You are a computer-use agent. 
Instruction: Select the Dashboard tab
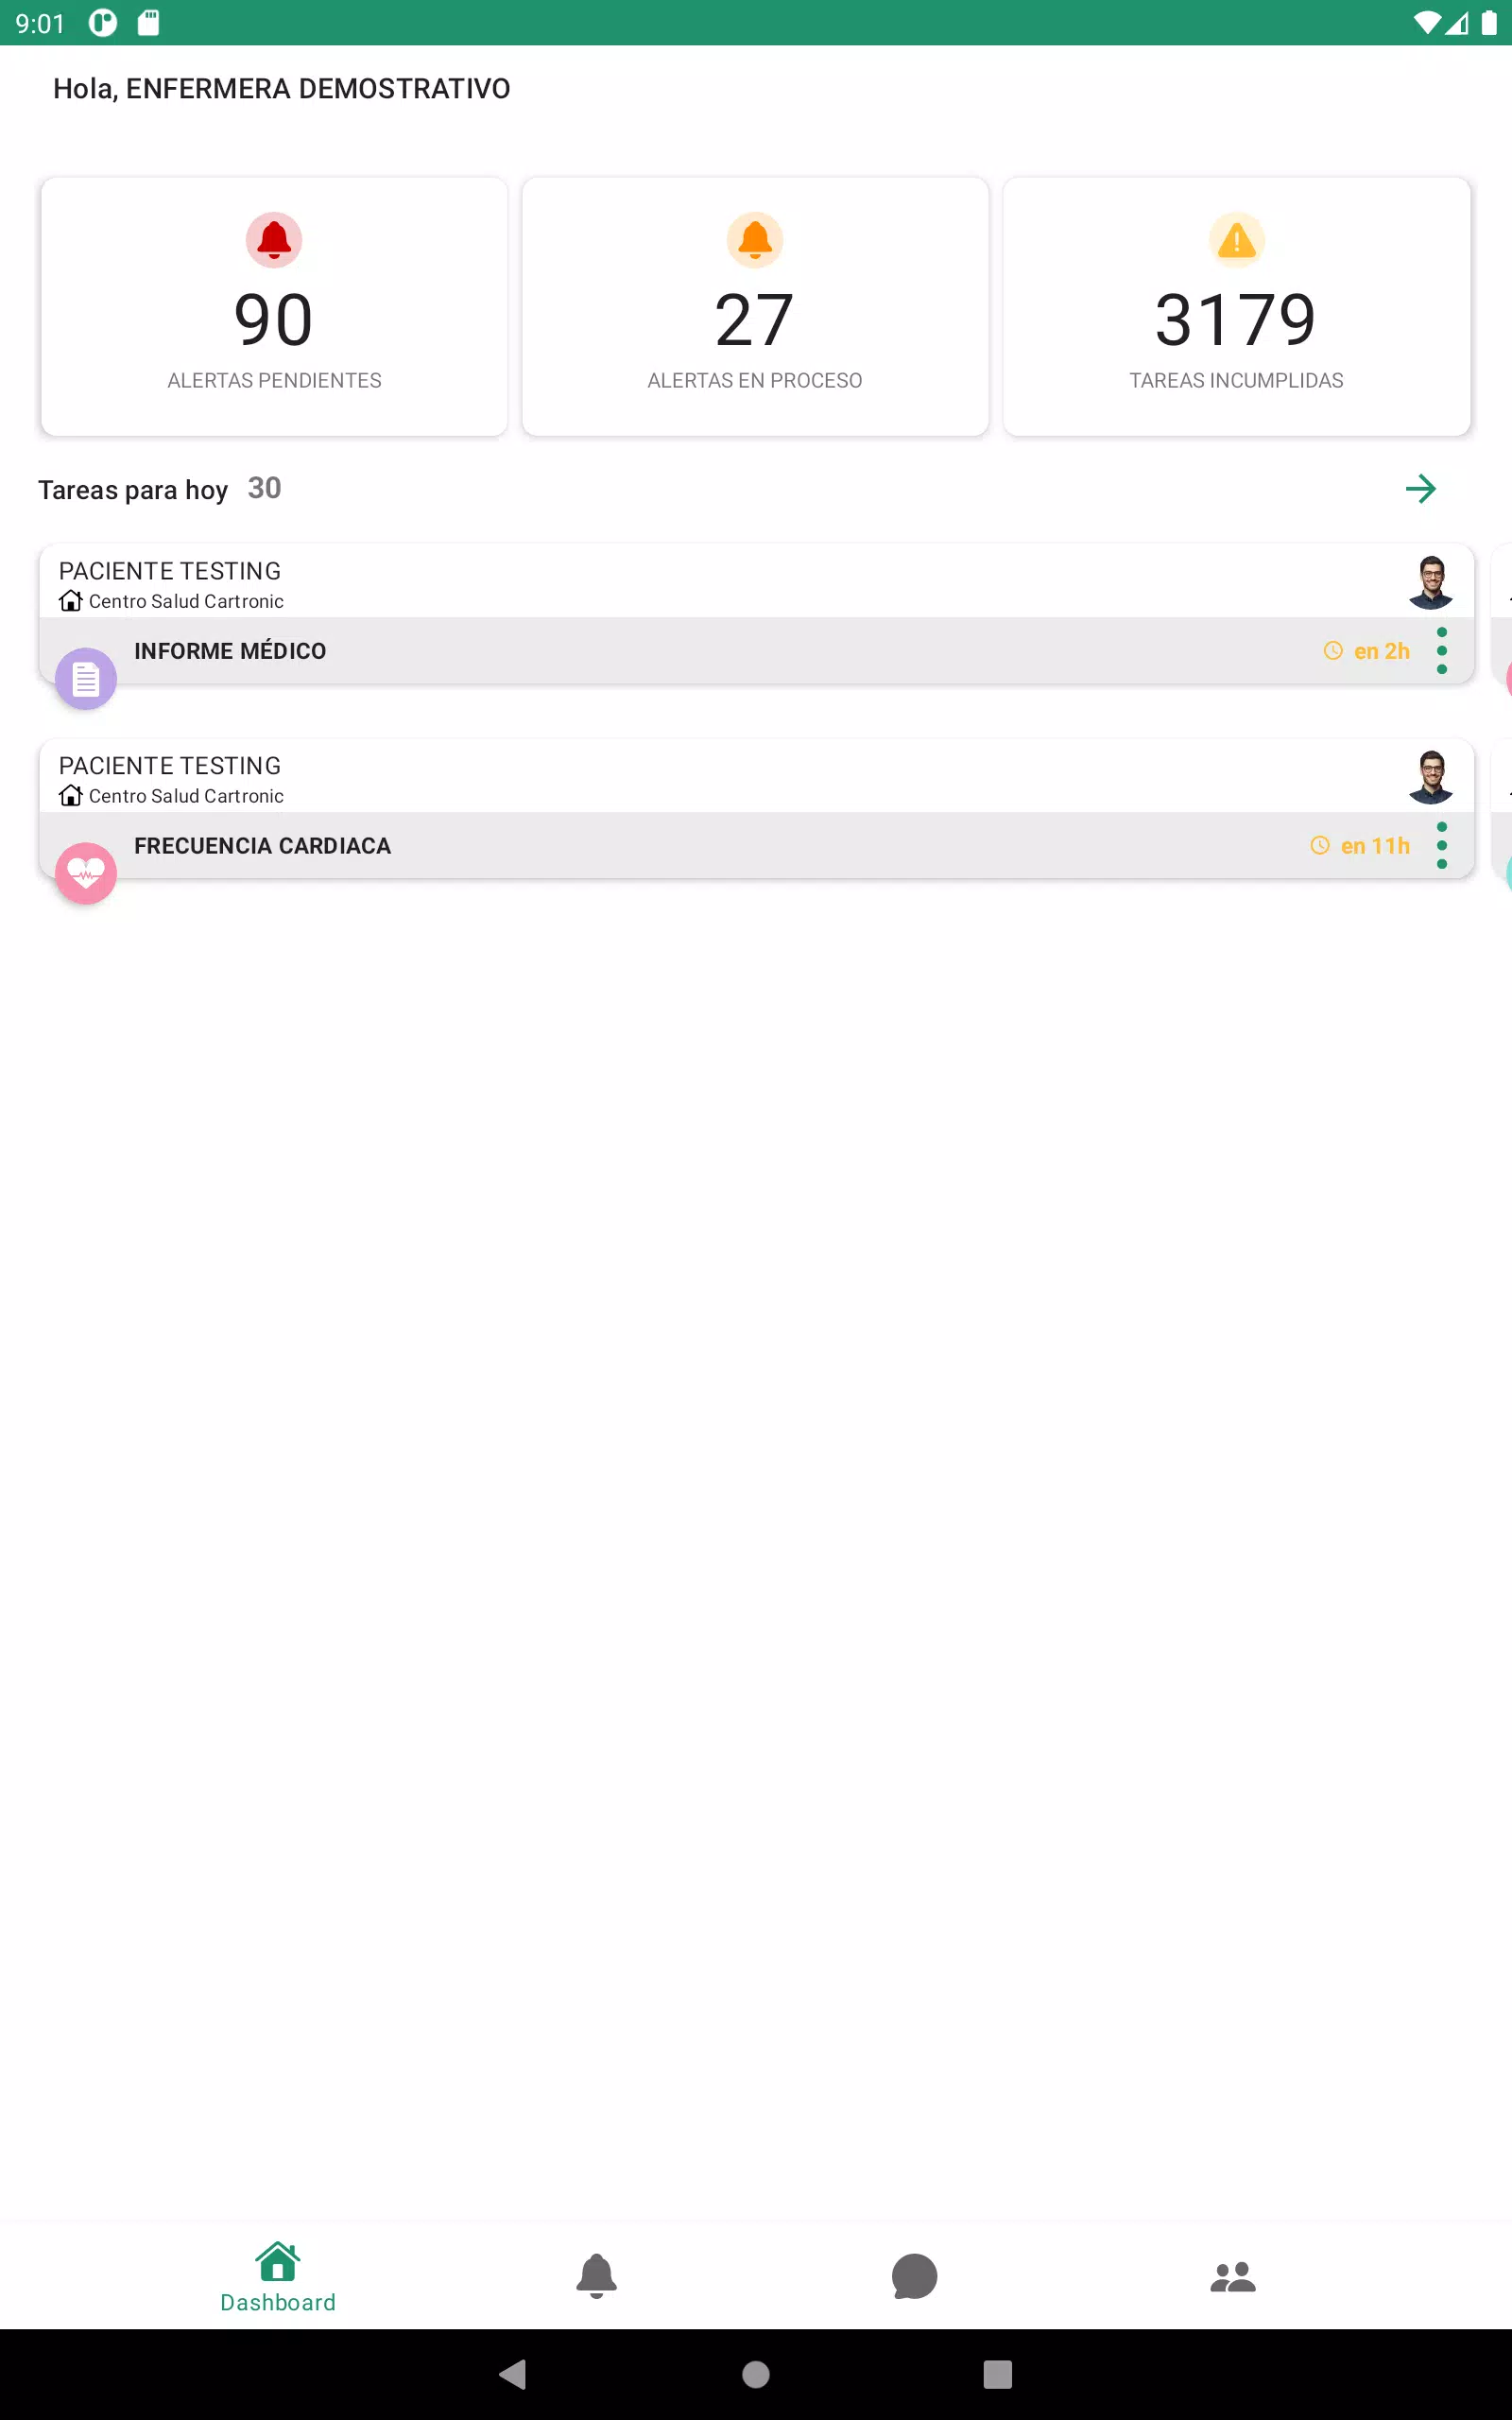tap(278, 2277)
